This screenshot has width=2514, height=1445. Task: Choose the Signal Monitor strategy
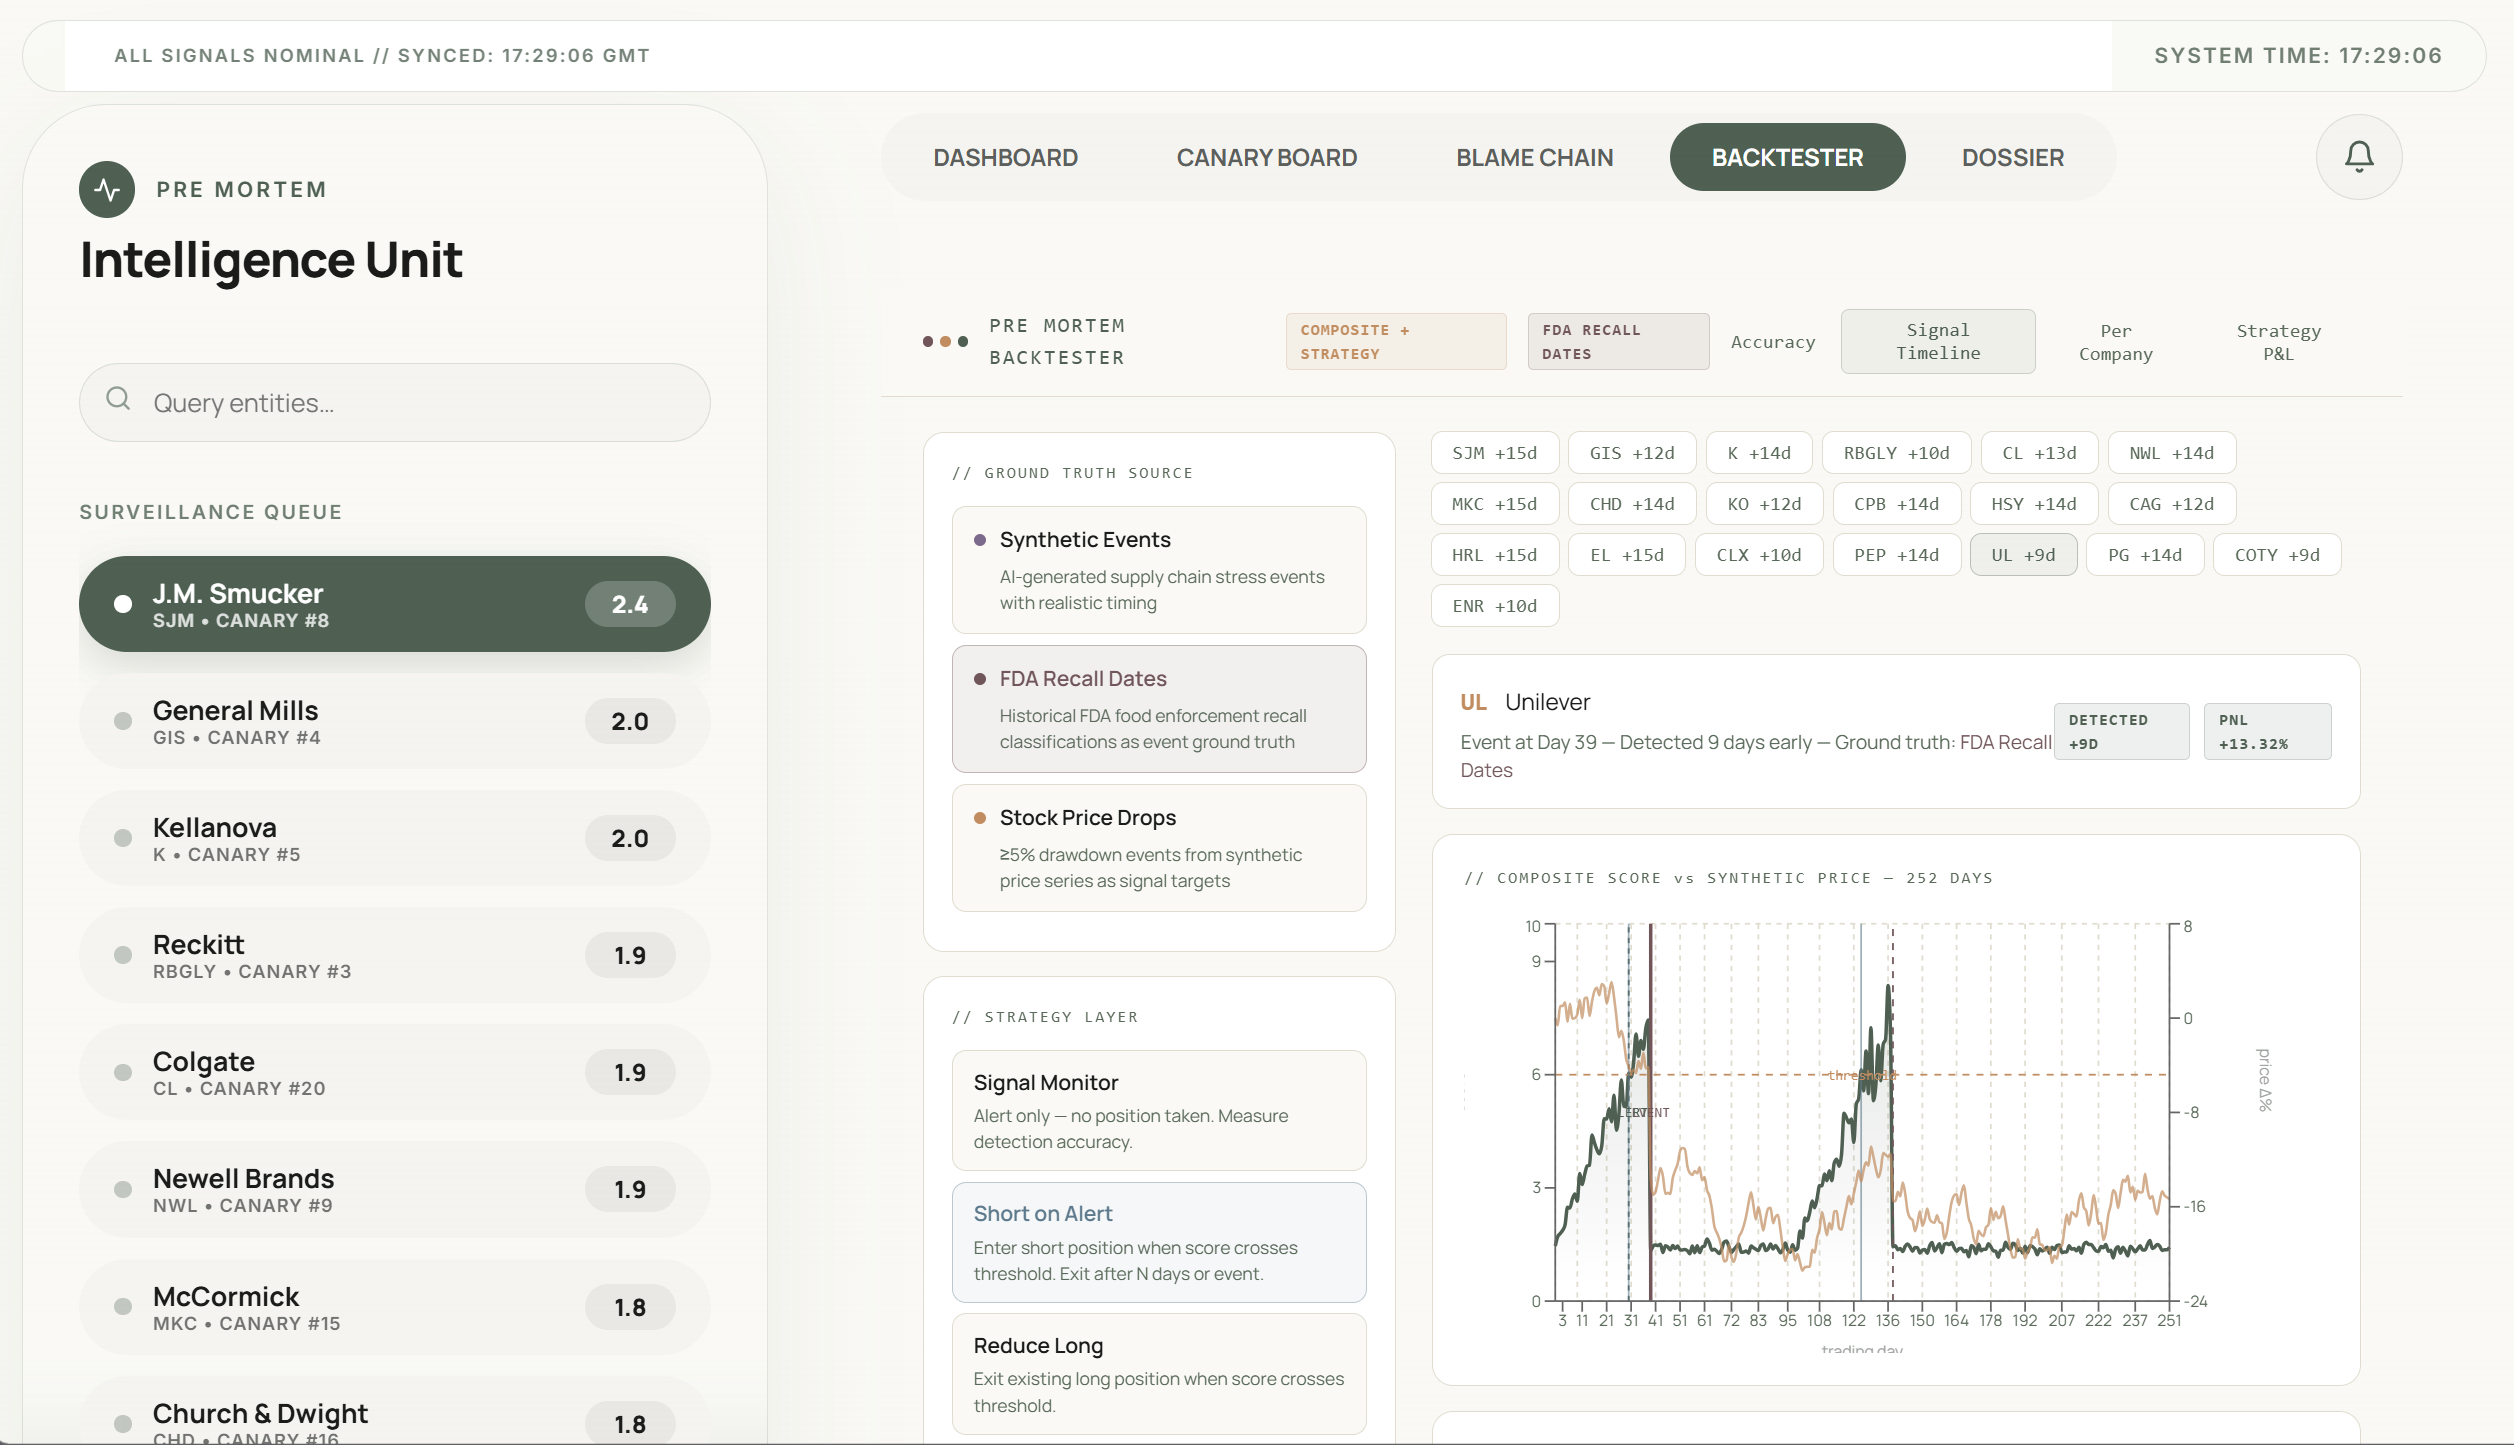coord(1158,1110)
